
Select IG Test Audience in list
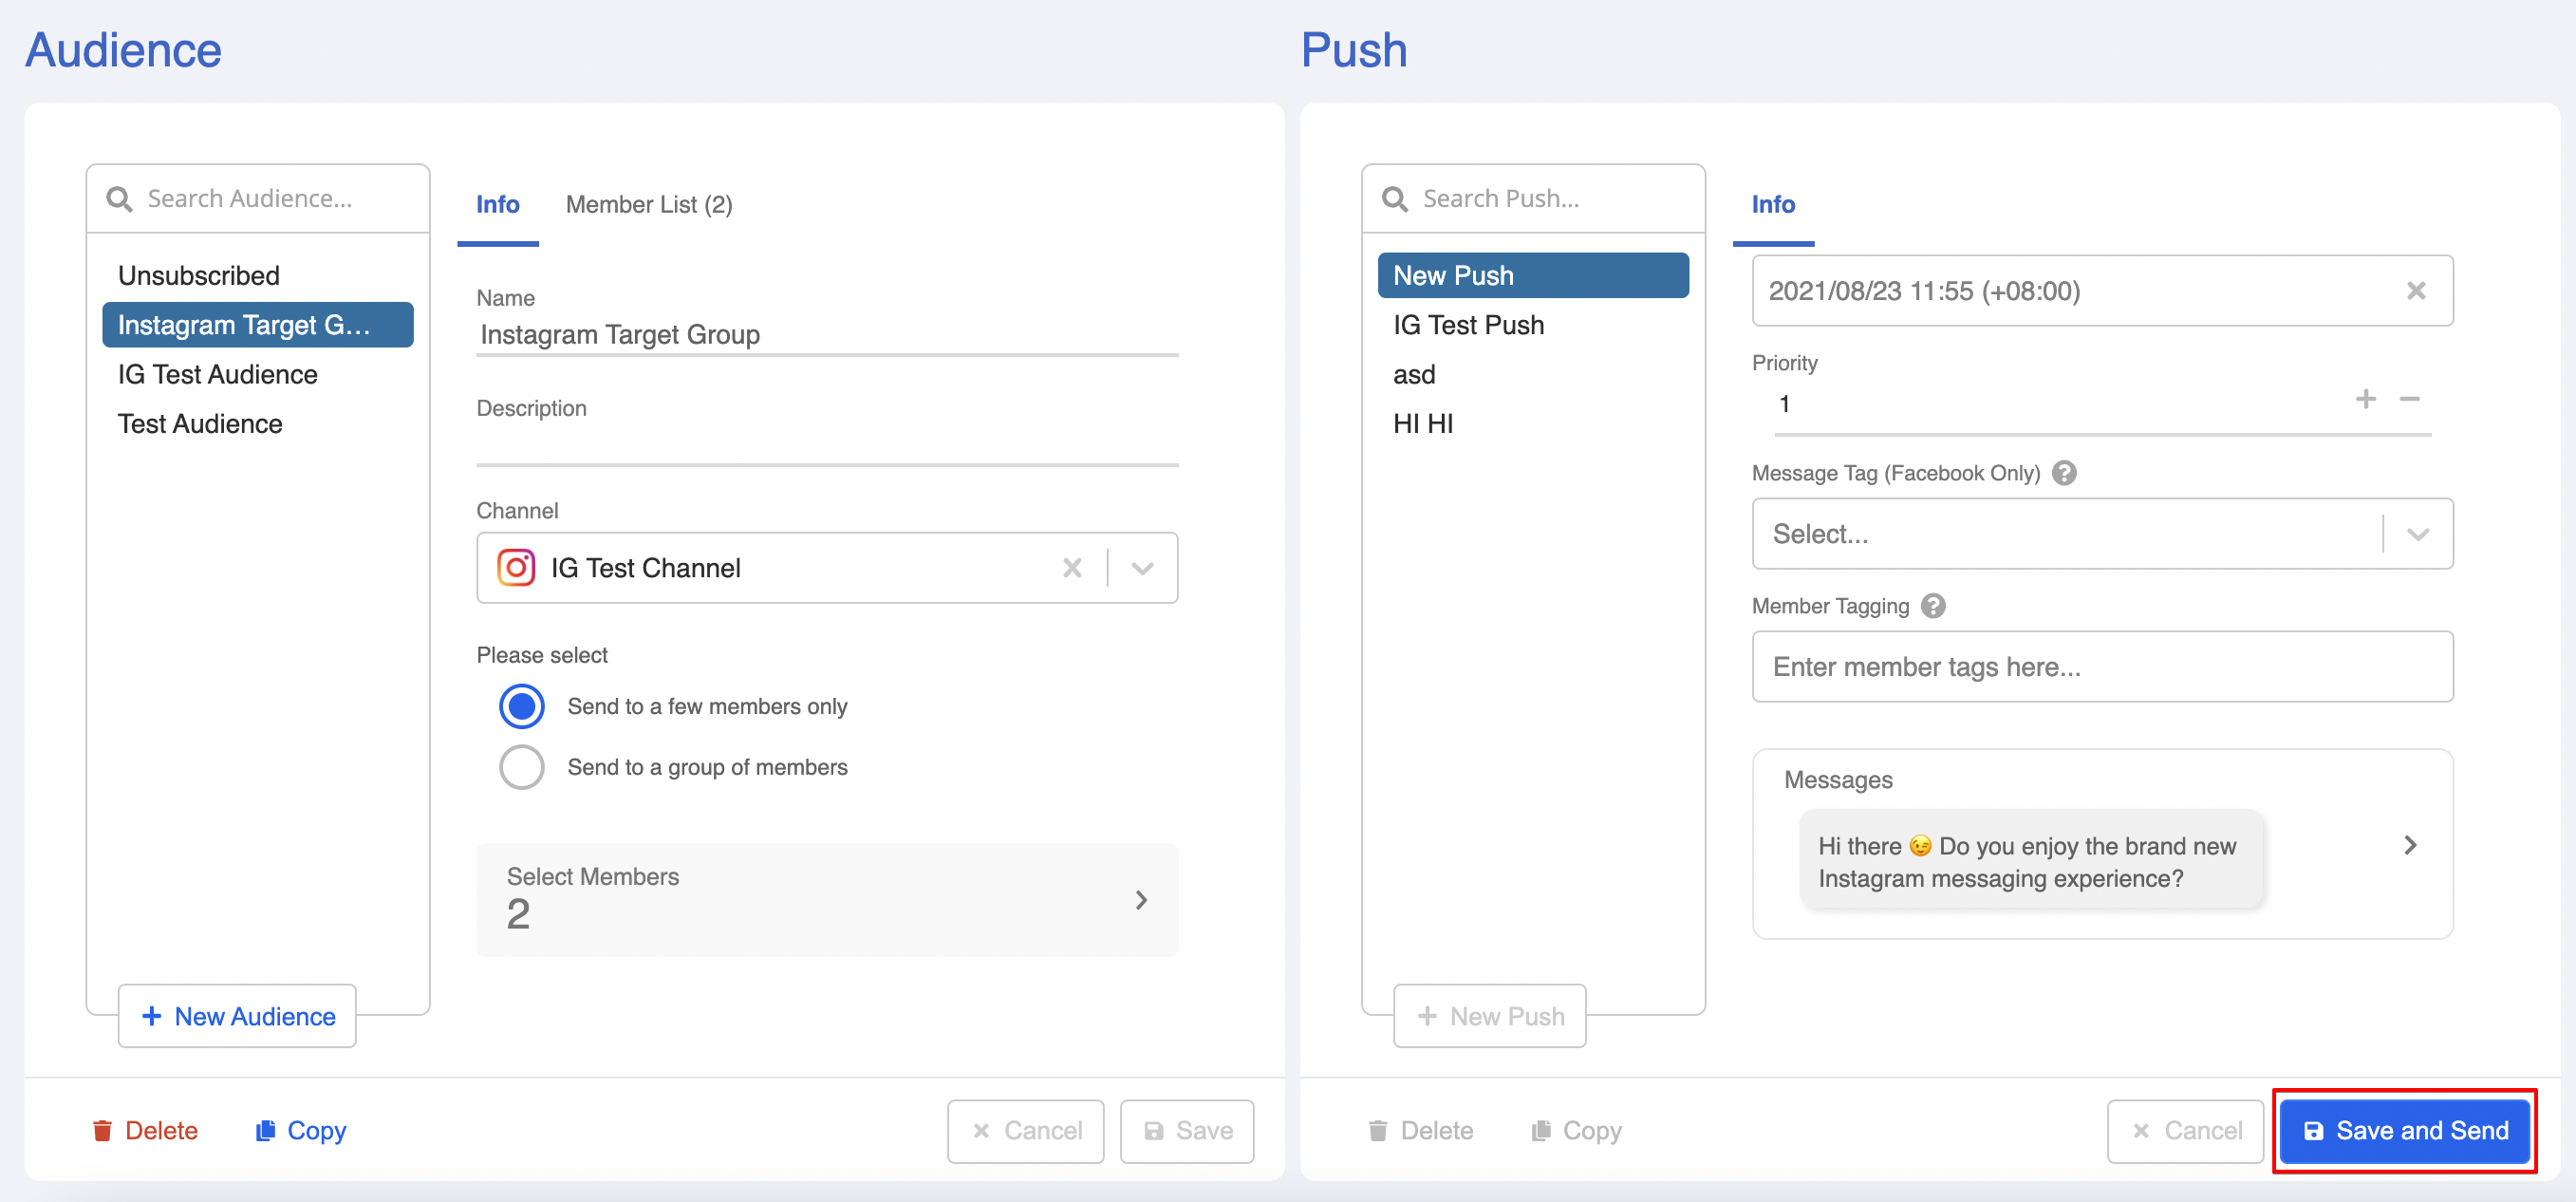[258, 374]
